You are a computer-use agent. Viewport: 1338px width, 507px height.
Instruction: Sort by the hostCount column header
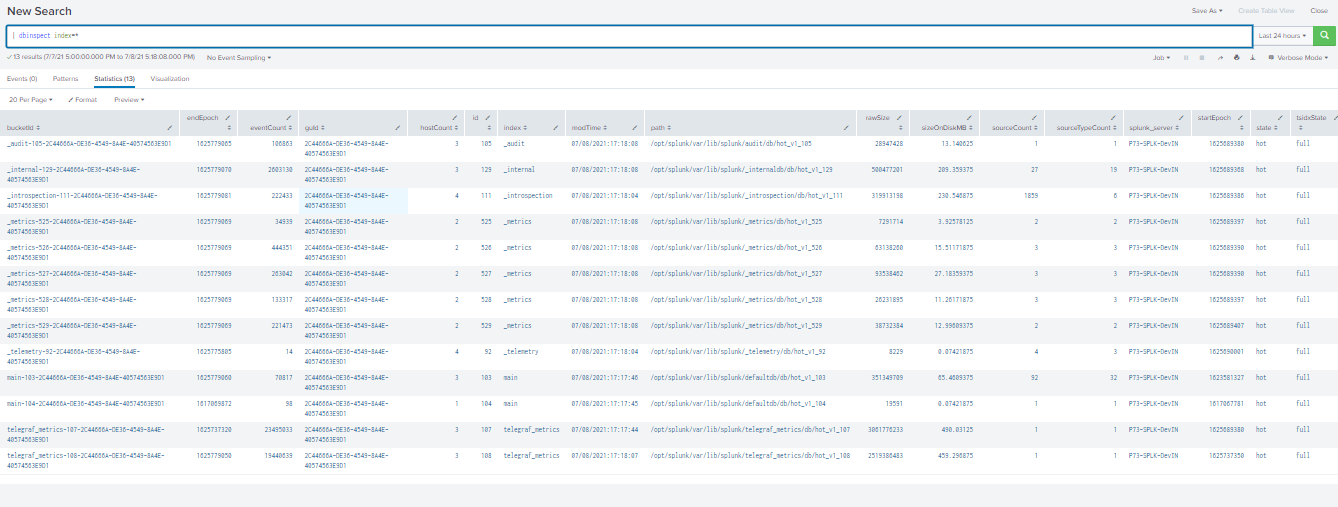tap(439, 128)
